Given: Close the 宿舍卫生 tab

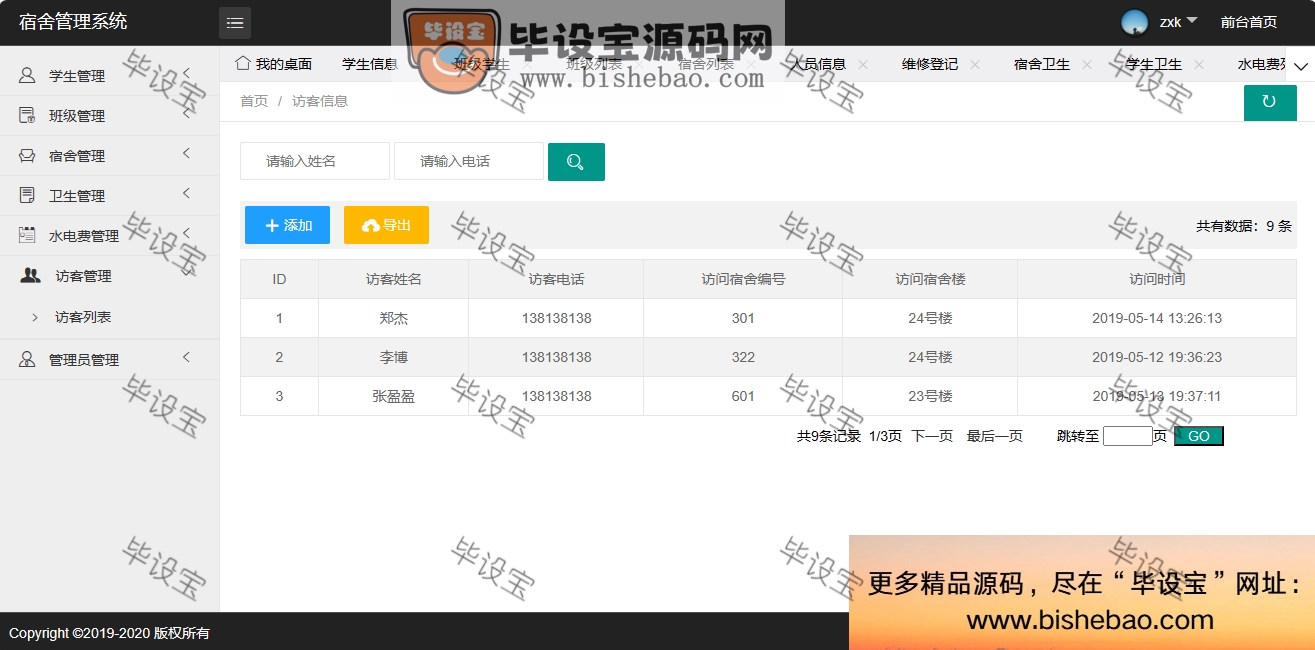Looking at the screenshot, I should point(1087,64).
